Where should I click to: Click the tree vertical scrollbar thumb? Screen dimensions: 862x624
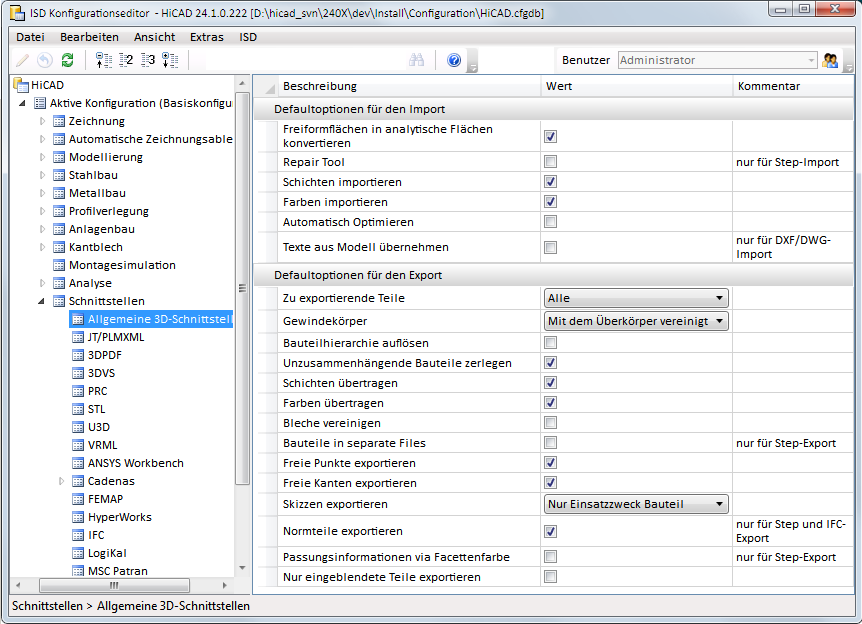pyautogui.click(x=242, y=288)
